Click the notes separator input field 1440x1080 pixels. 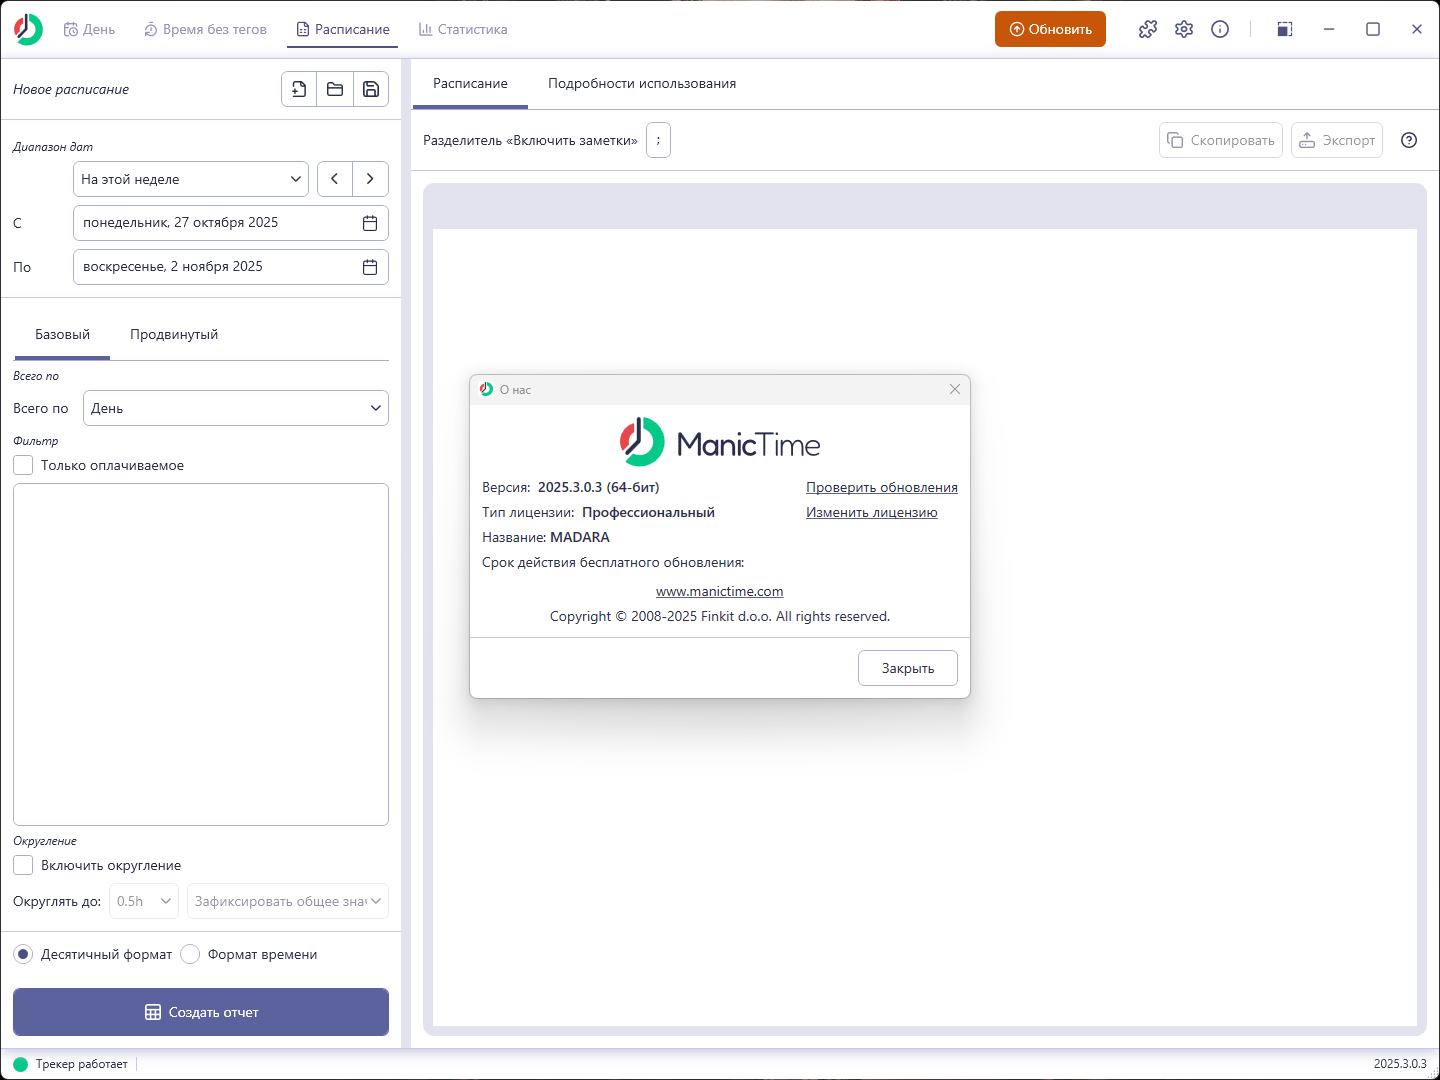pos(658,140)
